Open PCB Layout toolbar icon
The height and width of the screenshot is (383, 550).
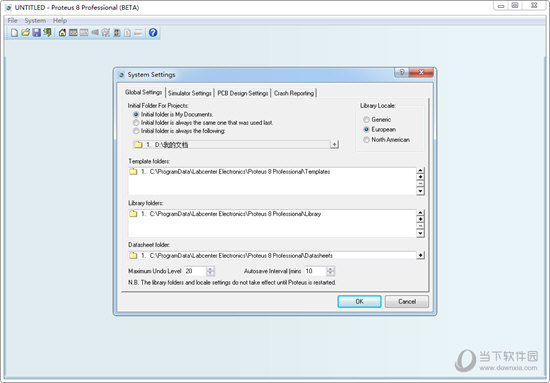[x=84, y=33]
